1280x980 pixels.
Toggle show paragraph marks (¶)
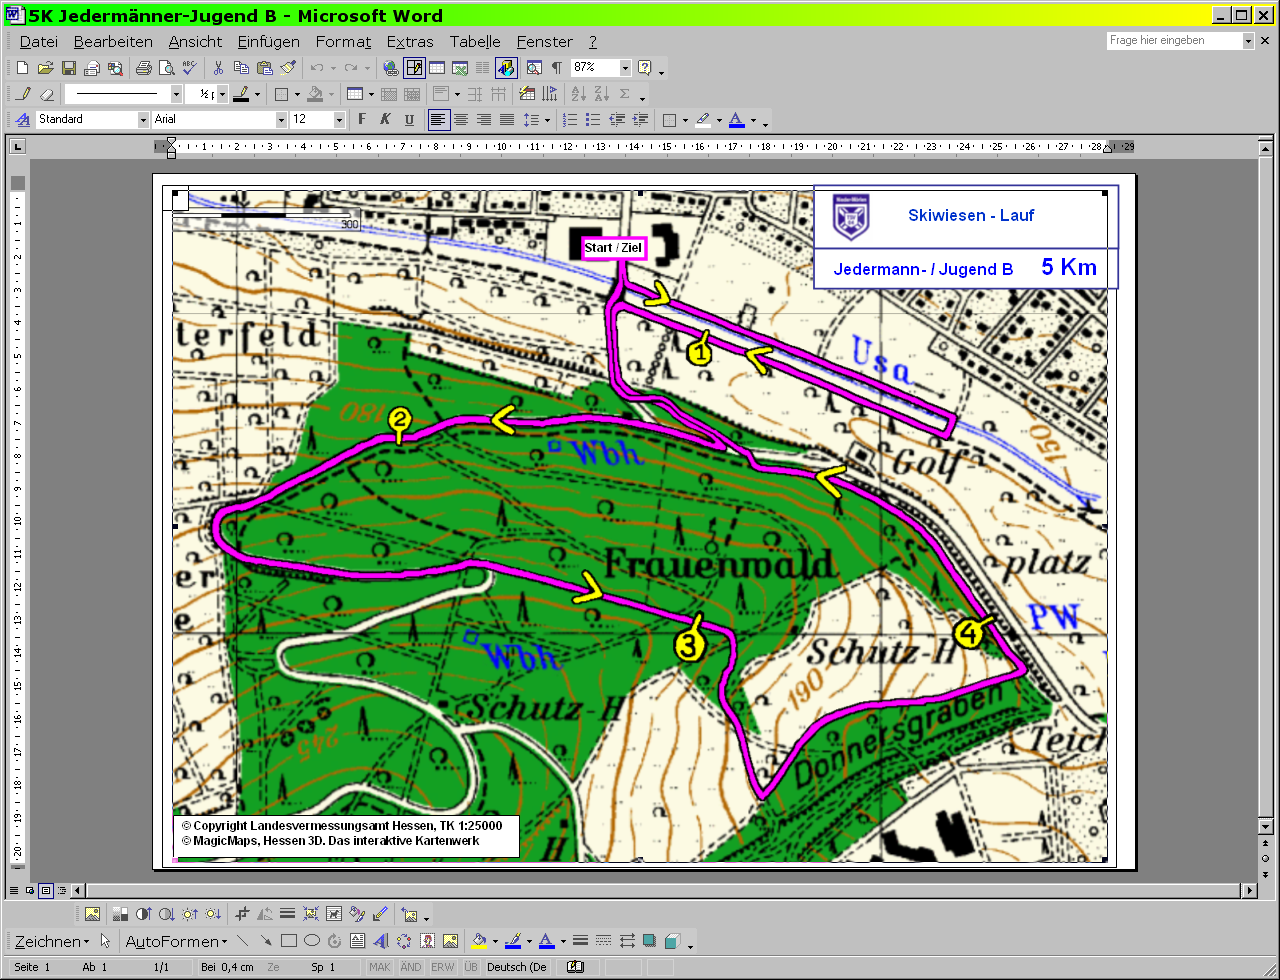[x=556, y=68]
